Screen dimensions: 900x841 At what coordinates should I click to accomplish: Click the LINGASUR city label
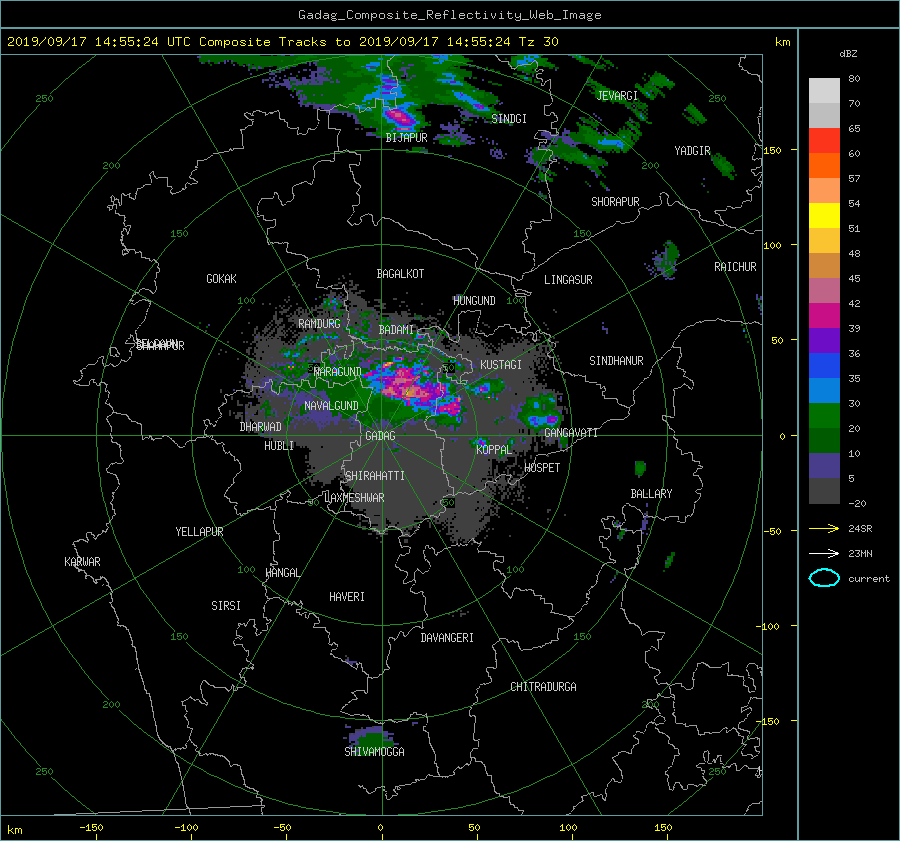[x=568, y=280]
